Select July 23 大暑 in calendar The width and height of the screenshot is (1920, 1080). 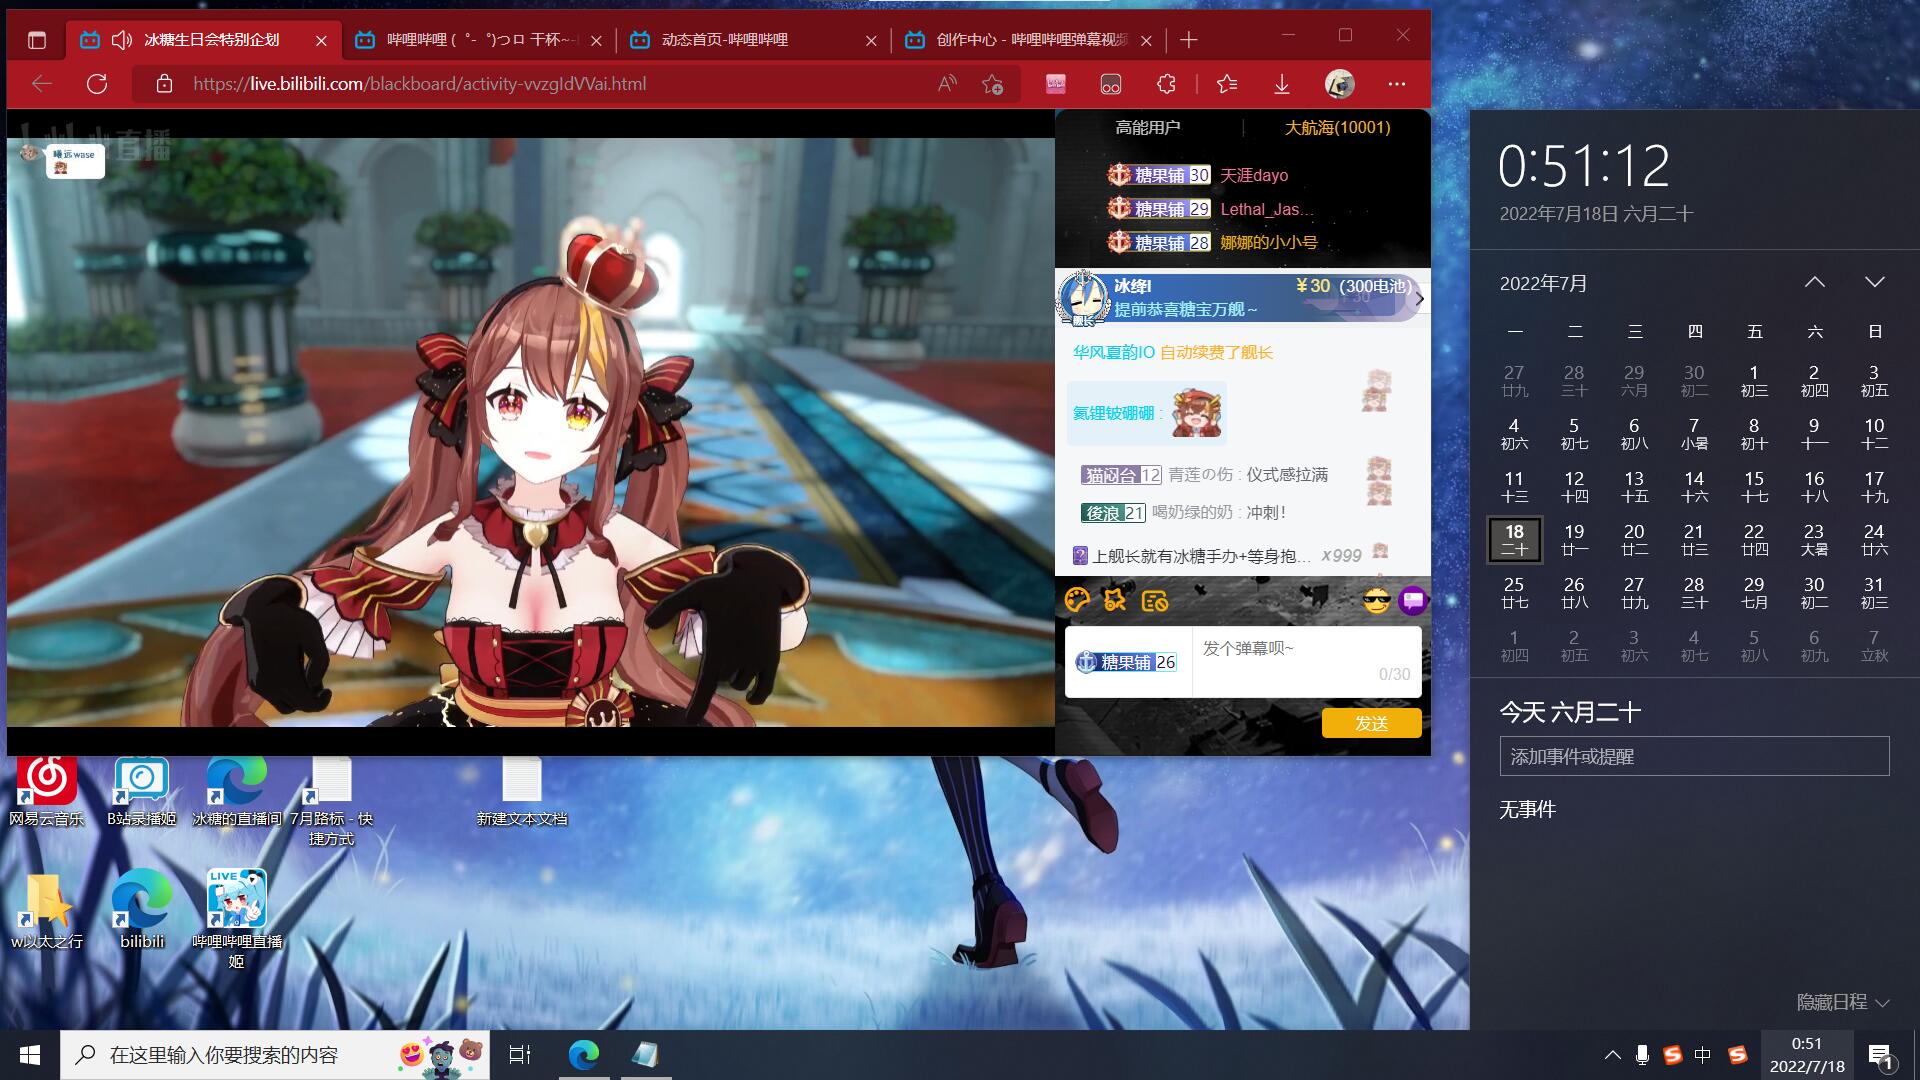tap(1813, 539)
